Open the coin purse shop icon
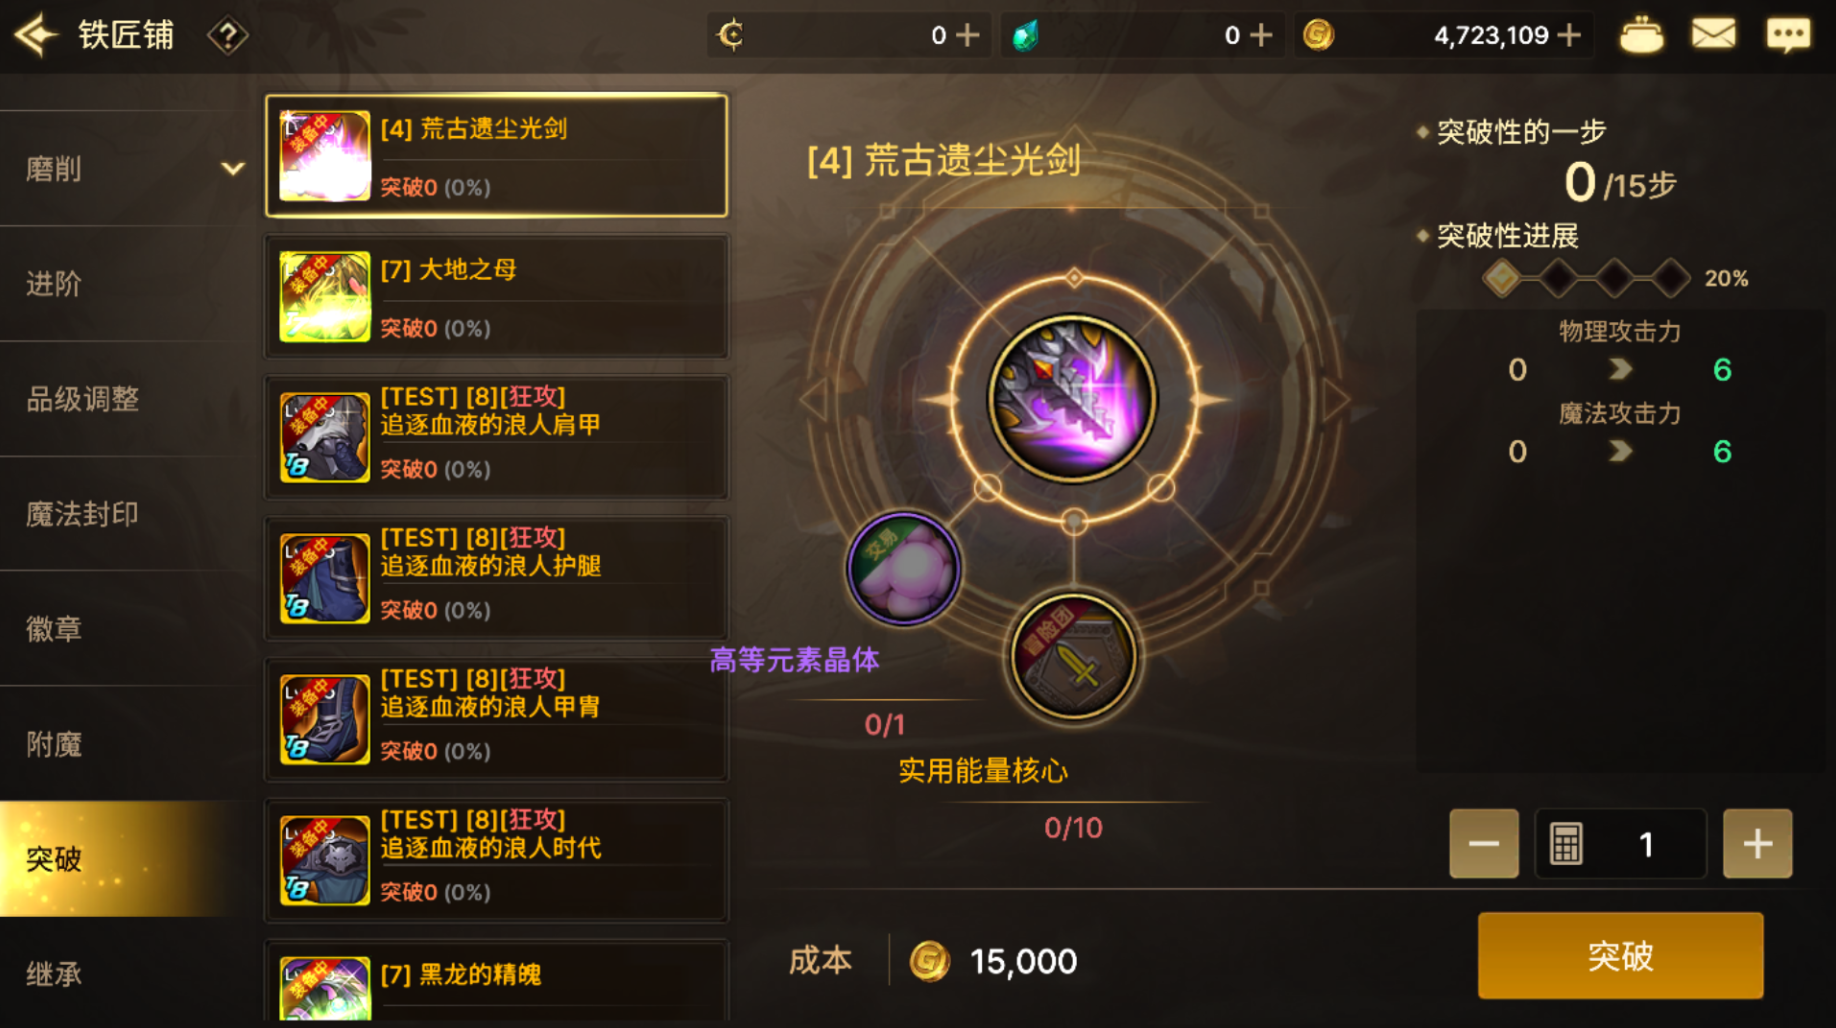Viewport: 1836px width, 1028px height. pos(1641,35)
